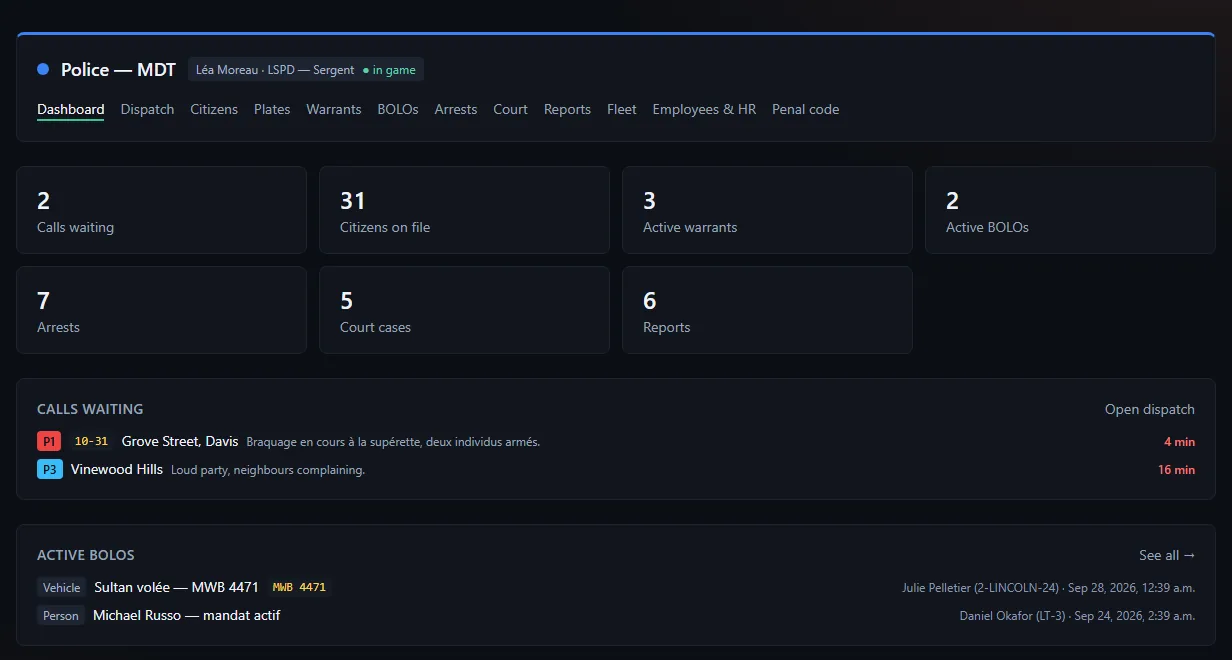
Task: Open the Warrants tab
Action: pyautogui.click(x=334, y=109)
